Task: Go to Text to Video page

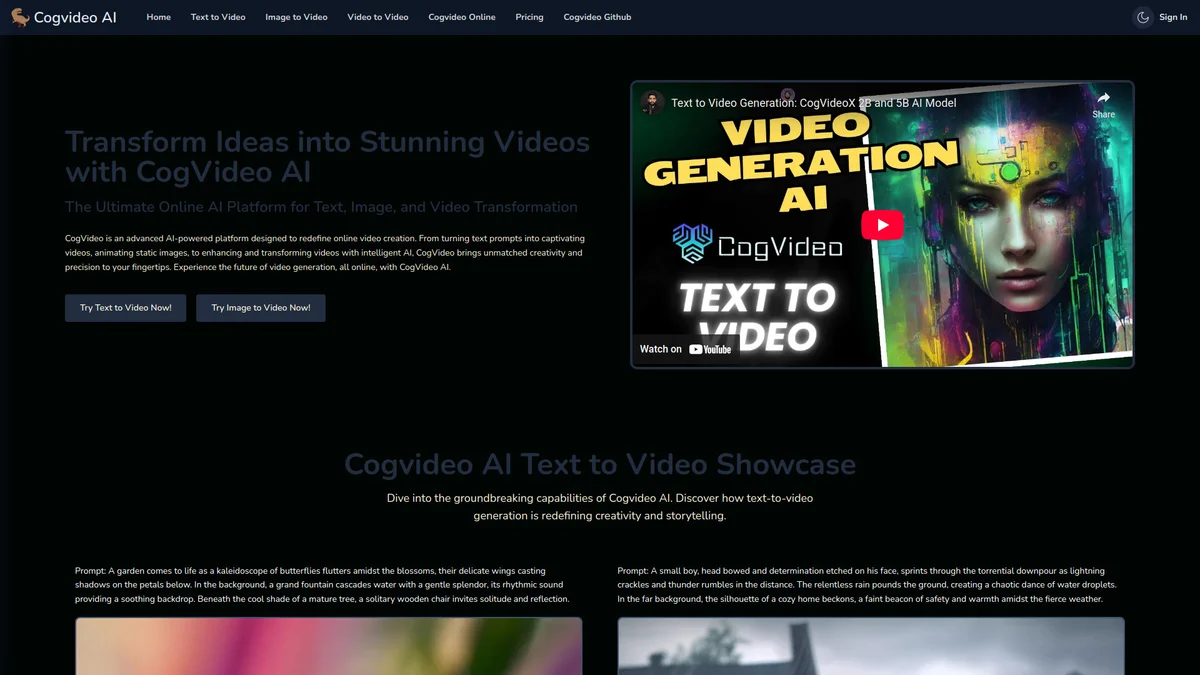Action: click(218, 17)
